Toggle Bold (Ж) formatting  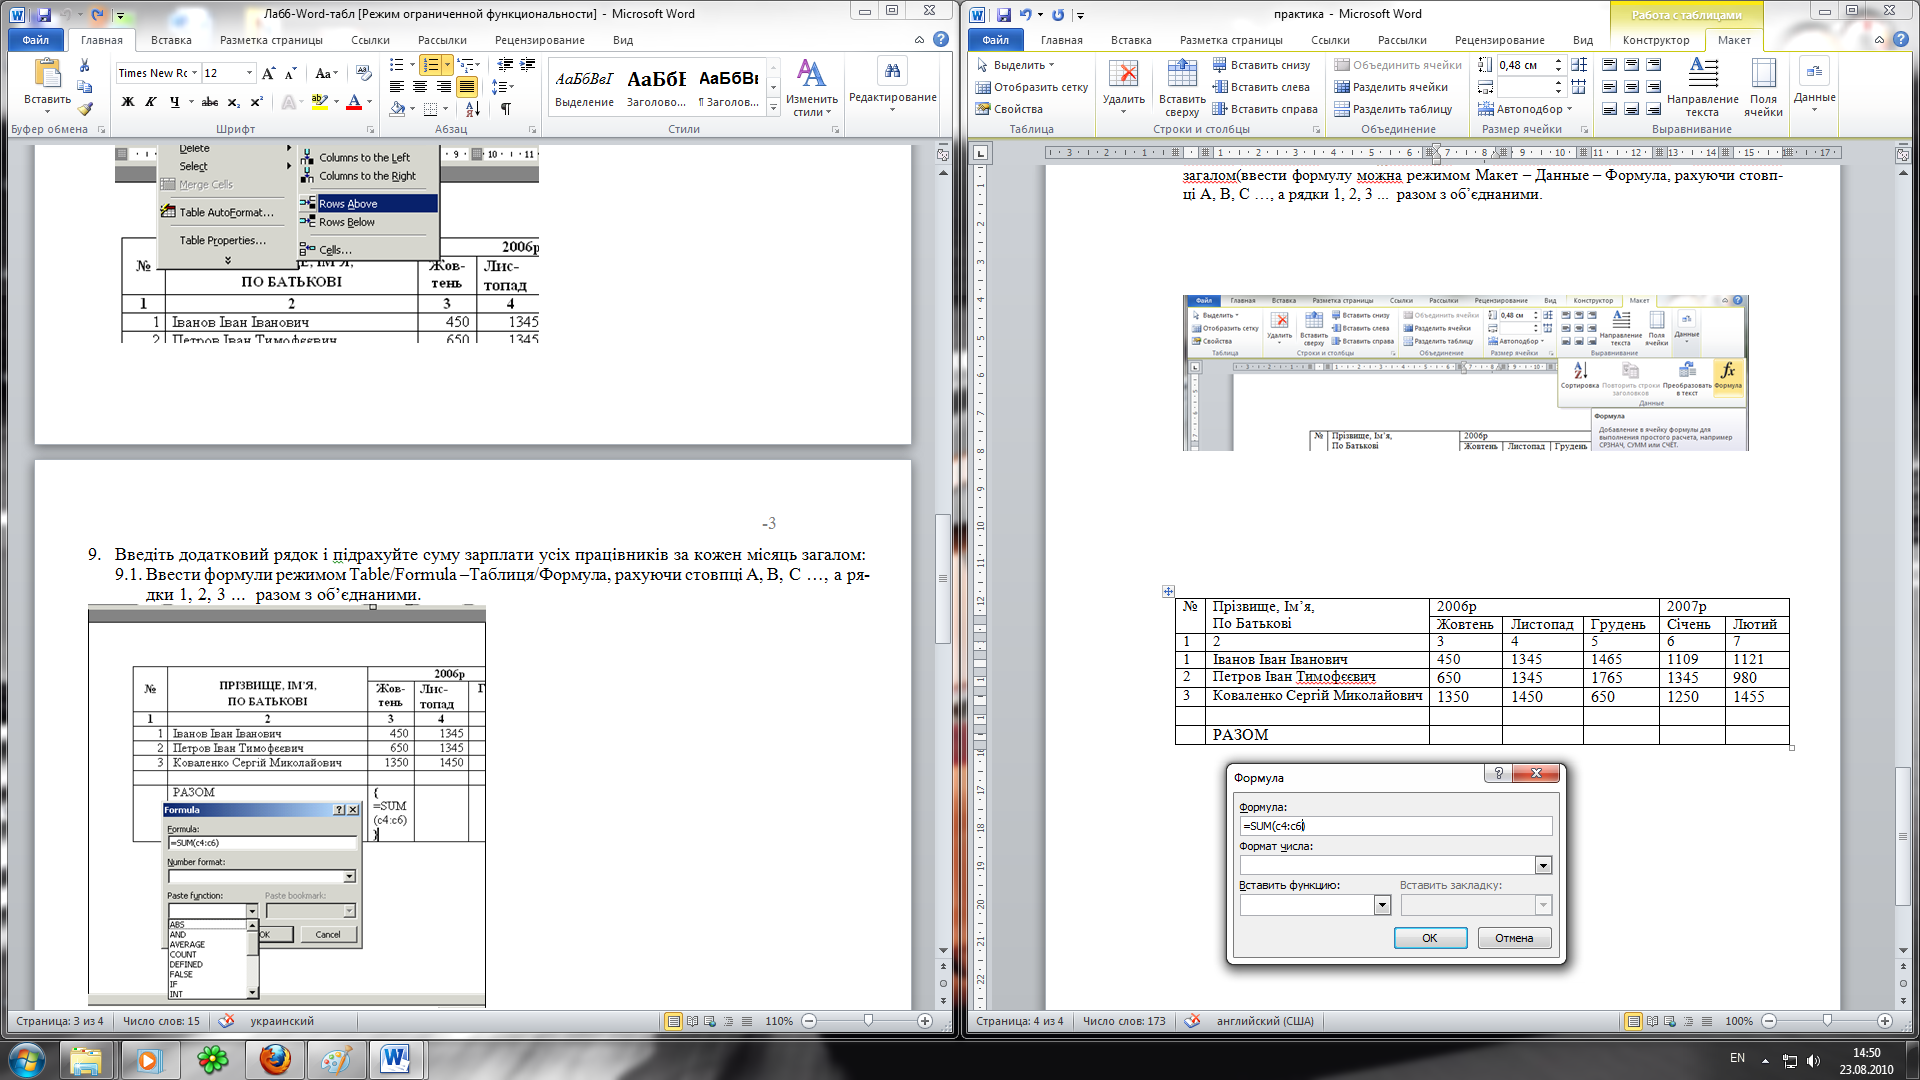[127, 102]
